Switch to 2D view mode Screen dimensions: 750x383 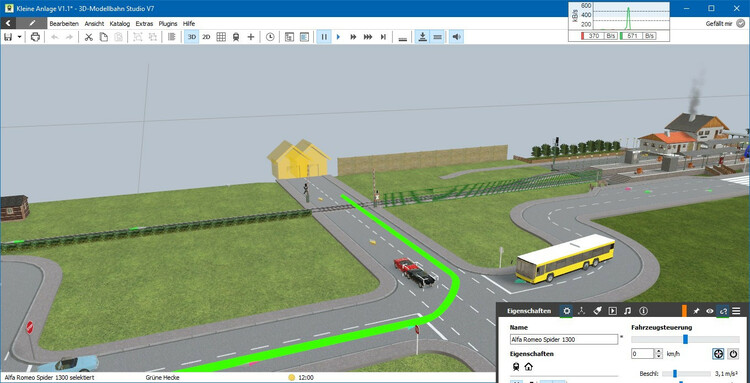pos(206,37)
